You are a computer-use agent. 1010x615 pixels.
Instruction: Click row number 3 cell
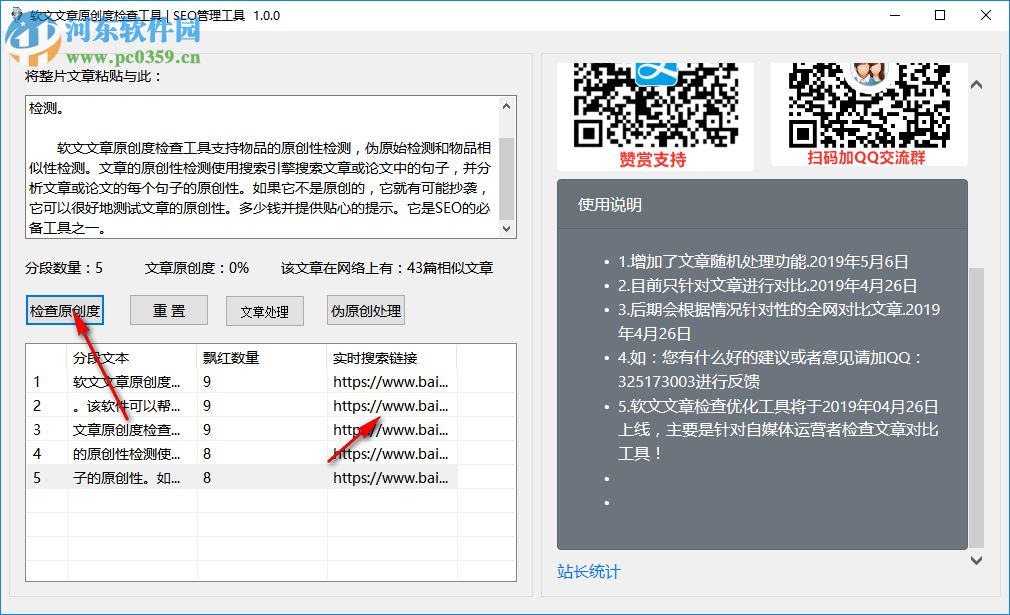pos(37,430)
